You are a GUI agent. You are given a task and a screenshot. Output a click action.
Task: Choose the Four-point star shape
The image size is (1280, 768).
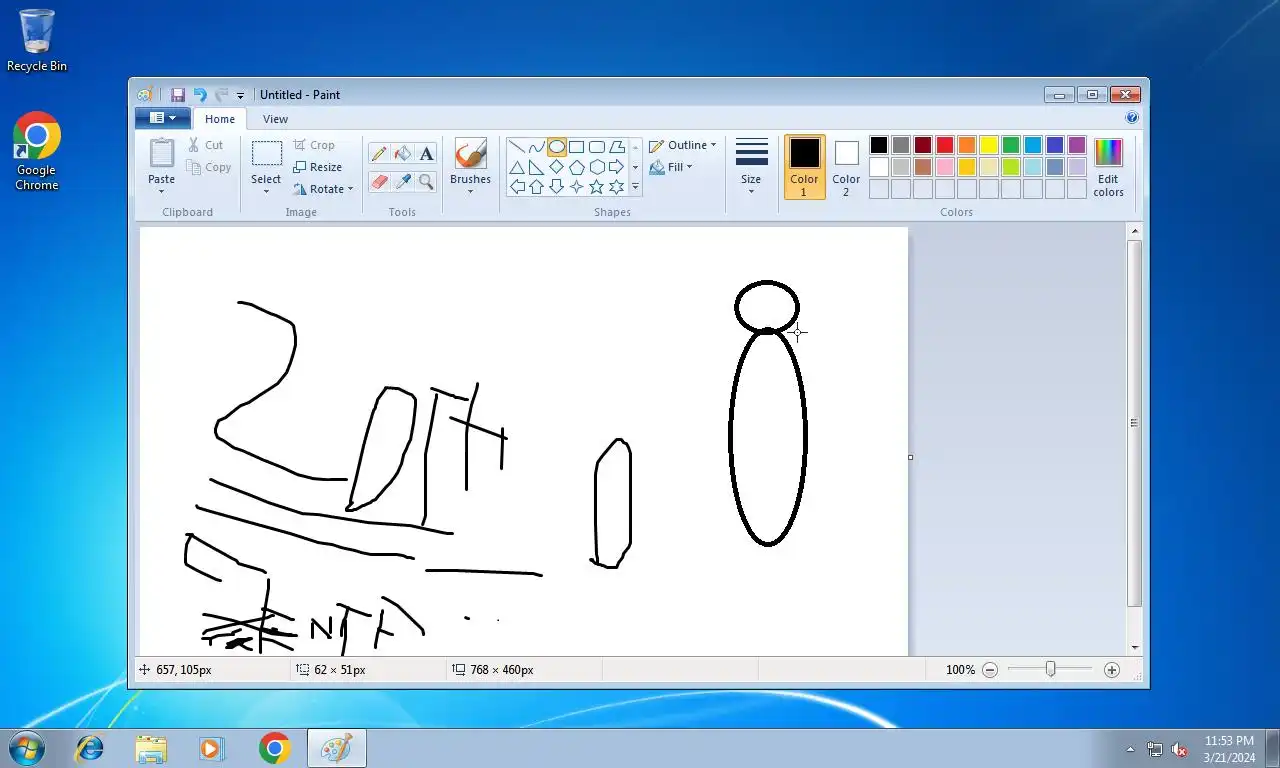pyautogui.click(x=577, y=187)
